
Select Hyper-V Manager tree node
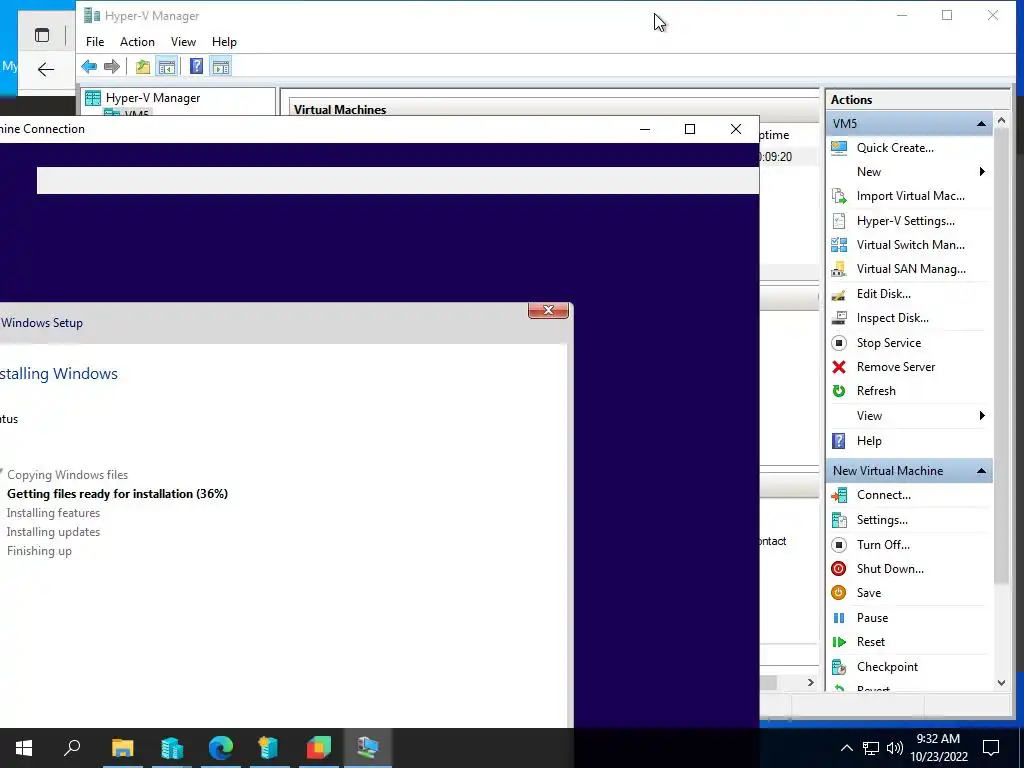click(x=153, y=98)
